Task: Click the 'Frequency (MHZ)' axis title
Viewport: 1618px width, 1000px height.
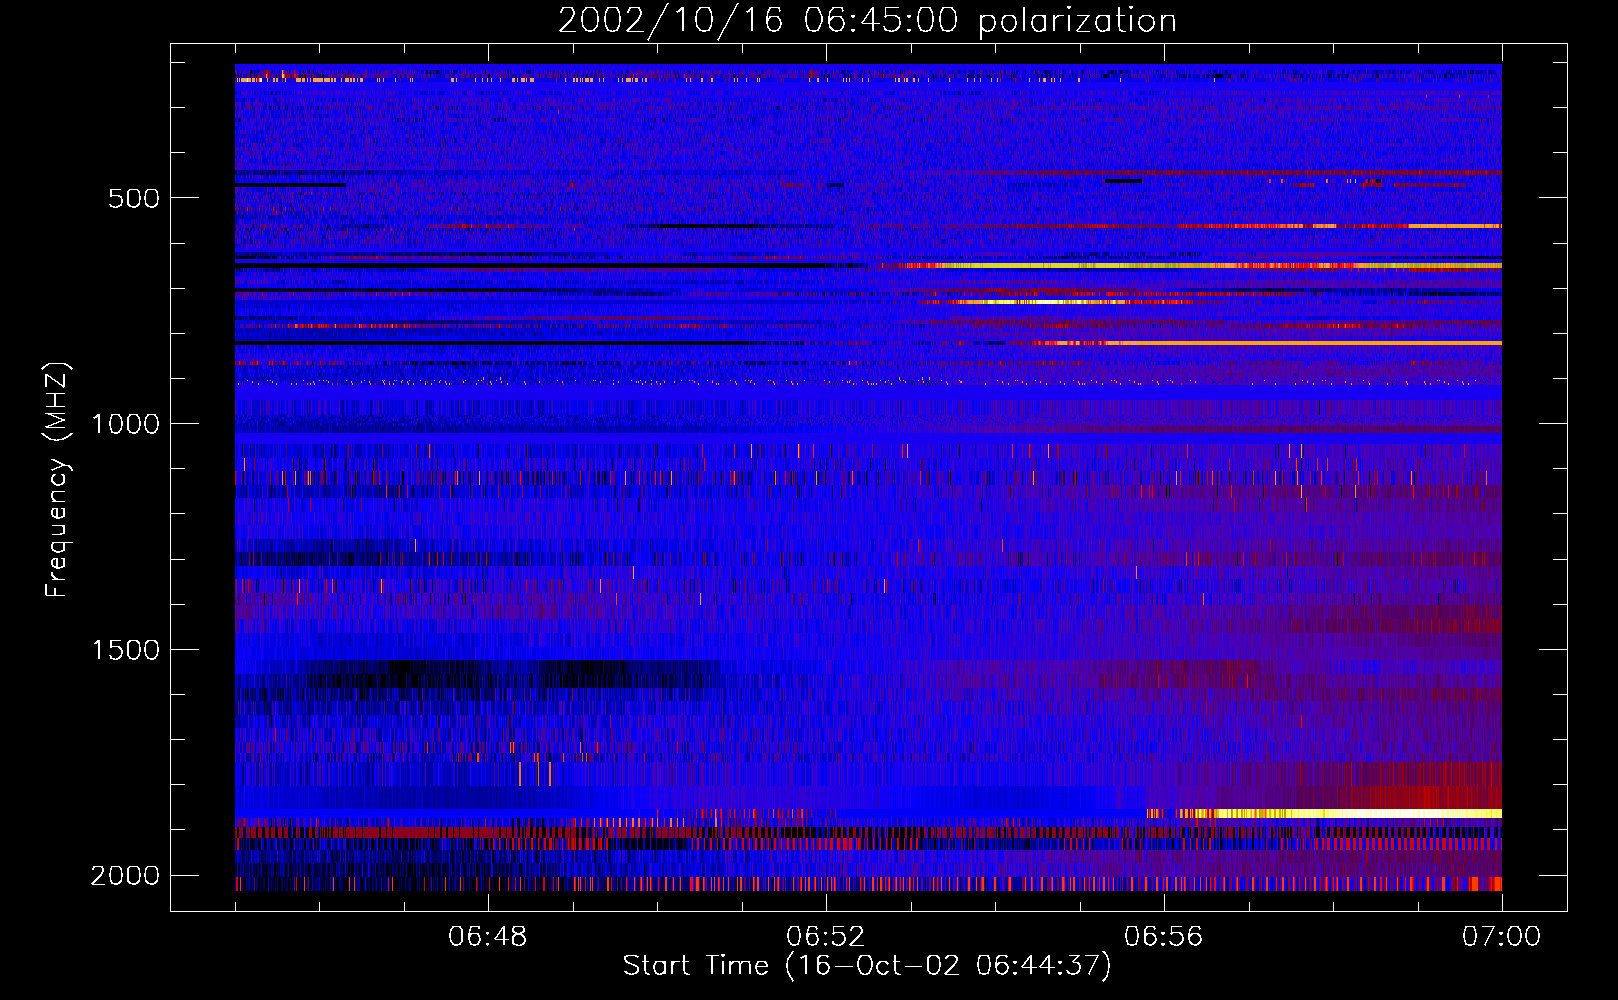Action: pos(58,480)
